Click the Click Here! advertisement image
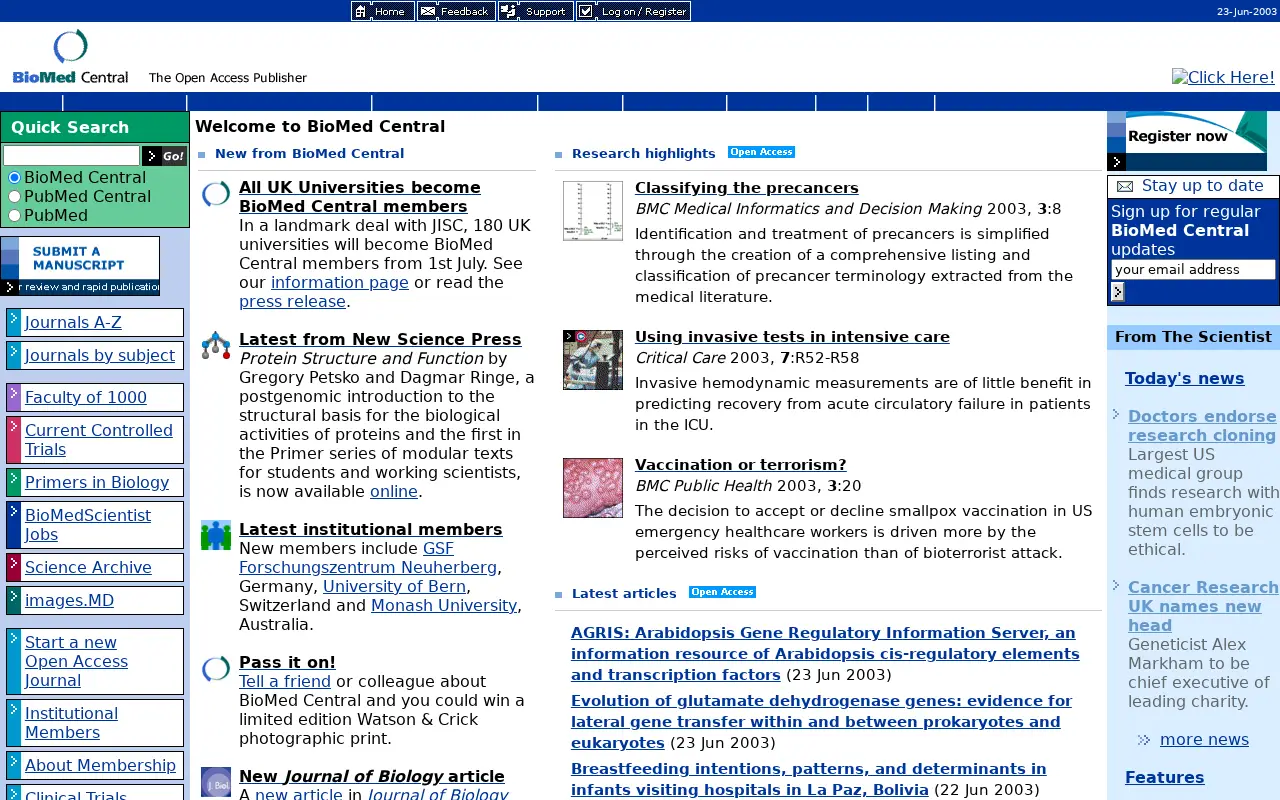The width and height of the screenshot is (1280, 800). tap(1223, 77)
